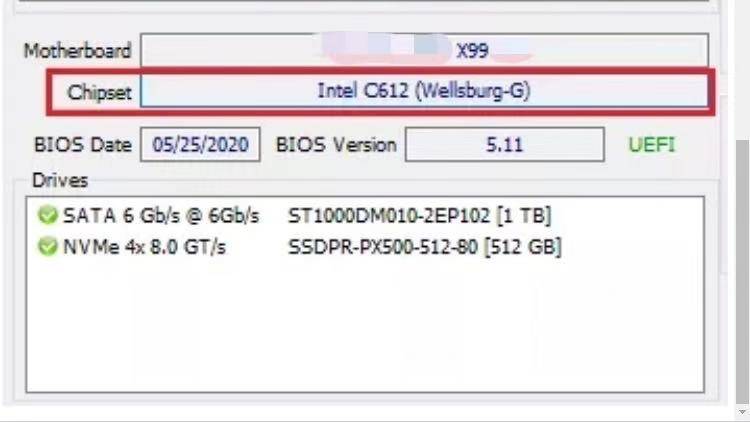Screen dimensions: 750x422
Task: Click the scrollbar track above the thumb
Action: tap(741, 70)
